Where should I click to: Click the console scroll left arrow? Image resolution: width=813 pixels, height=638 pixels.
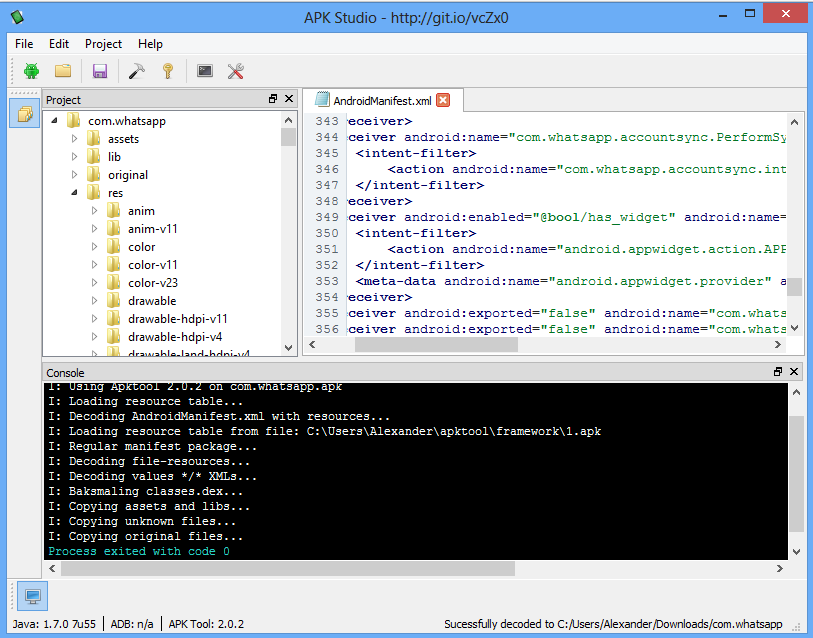(52, 568)
